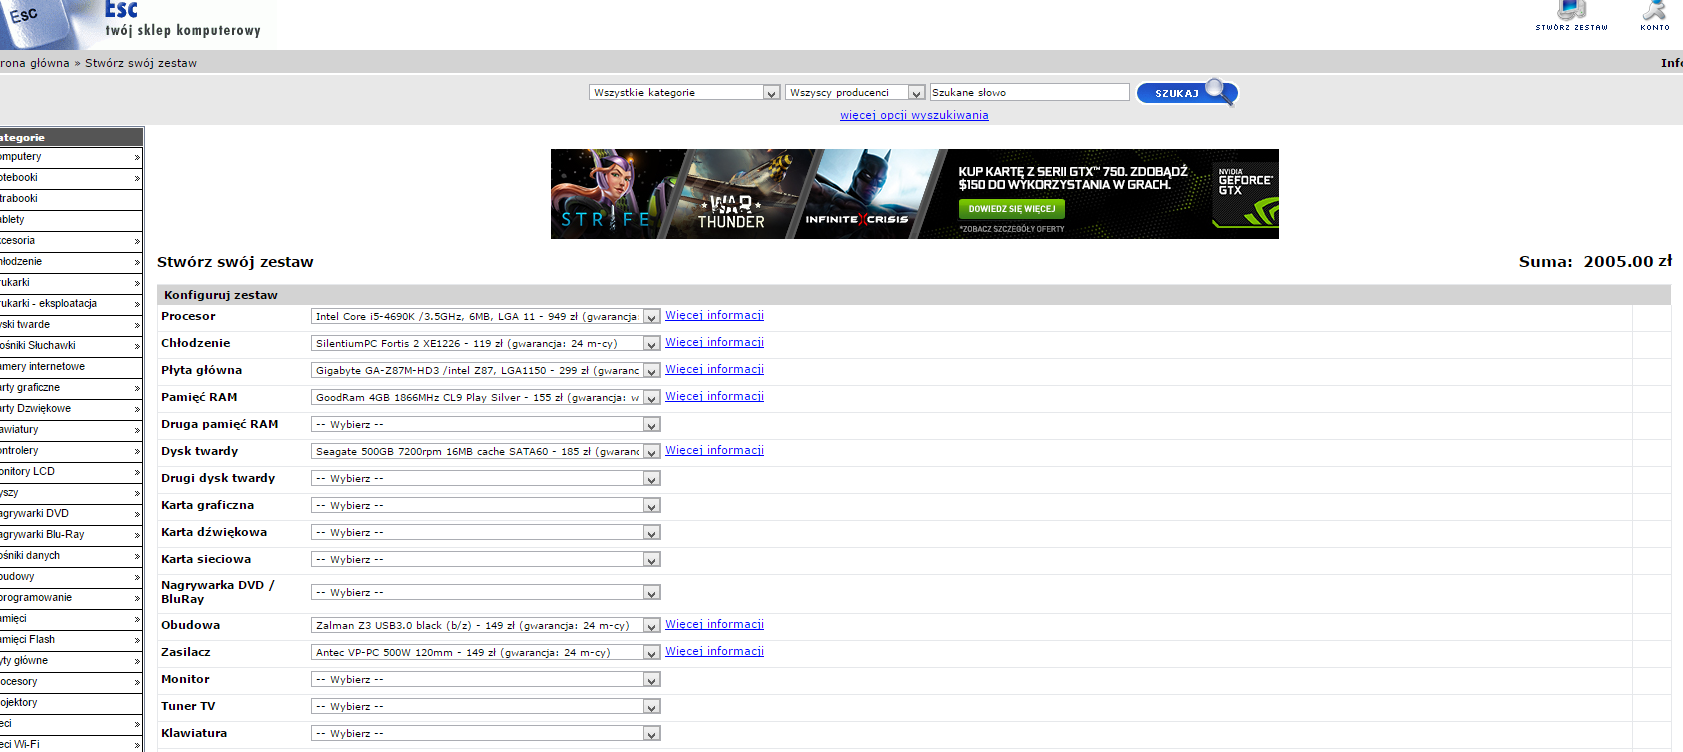Open 'Głośniki Słuchawki' sidebar category
The image size is (1683, 752).
point(71,346)
